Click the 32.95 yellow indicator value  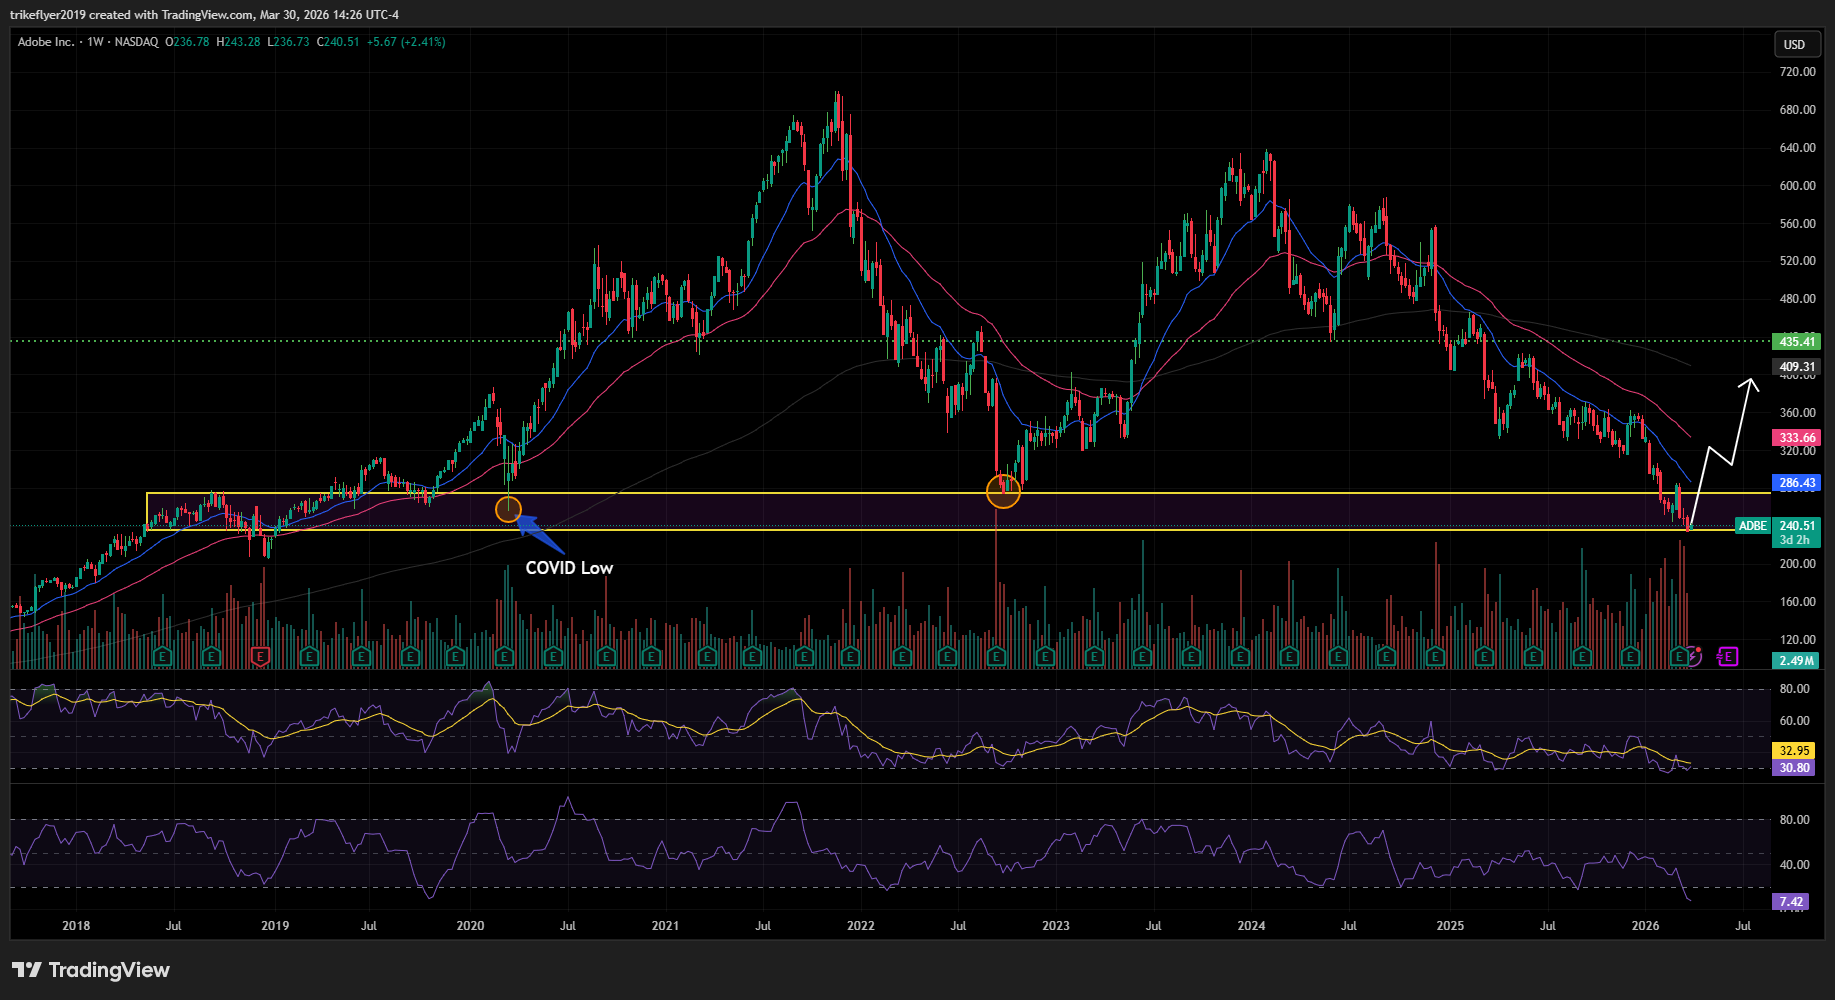click(x=1794, y=751)
